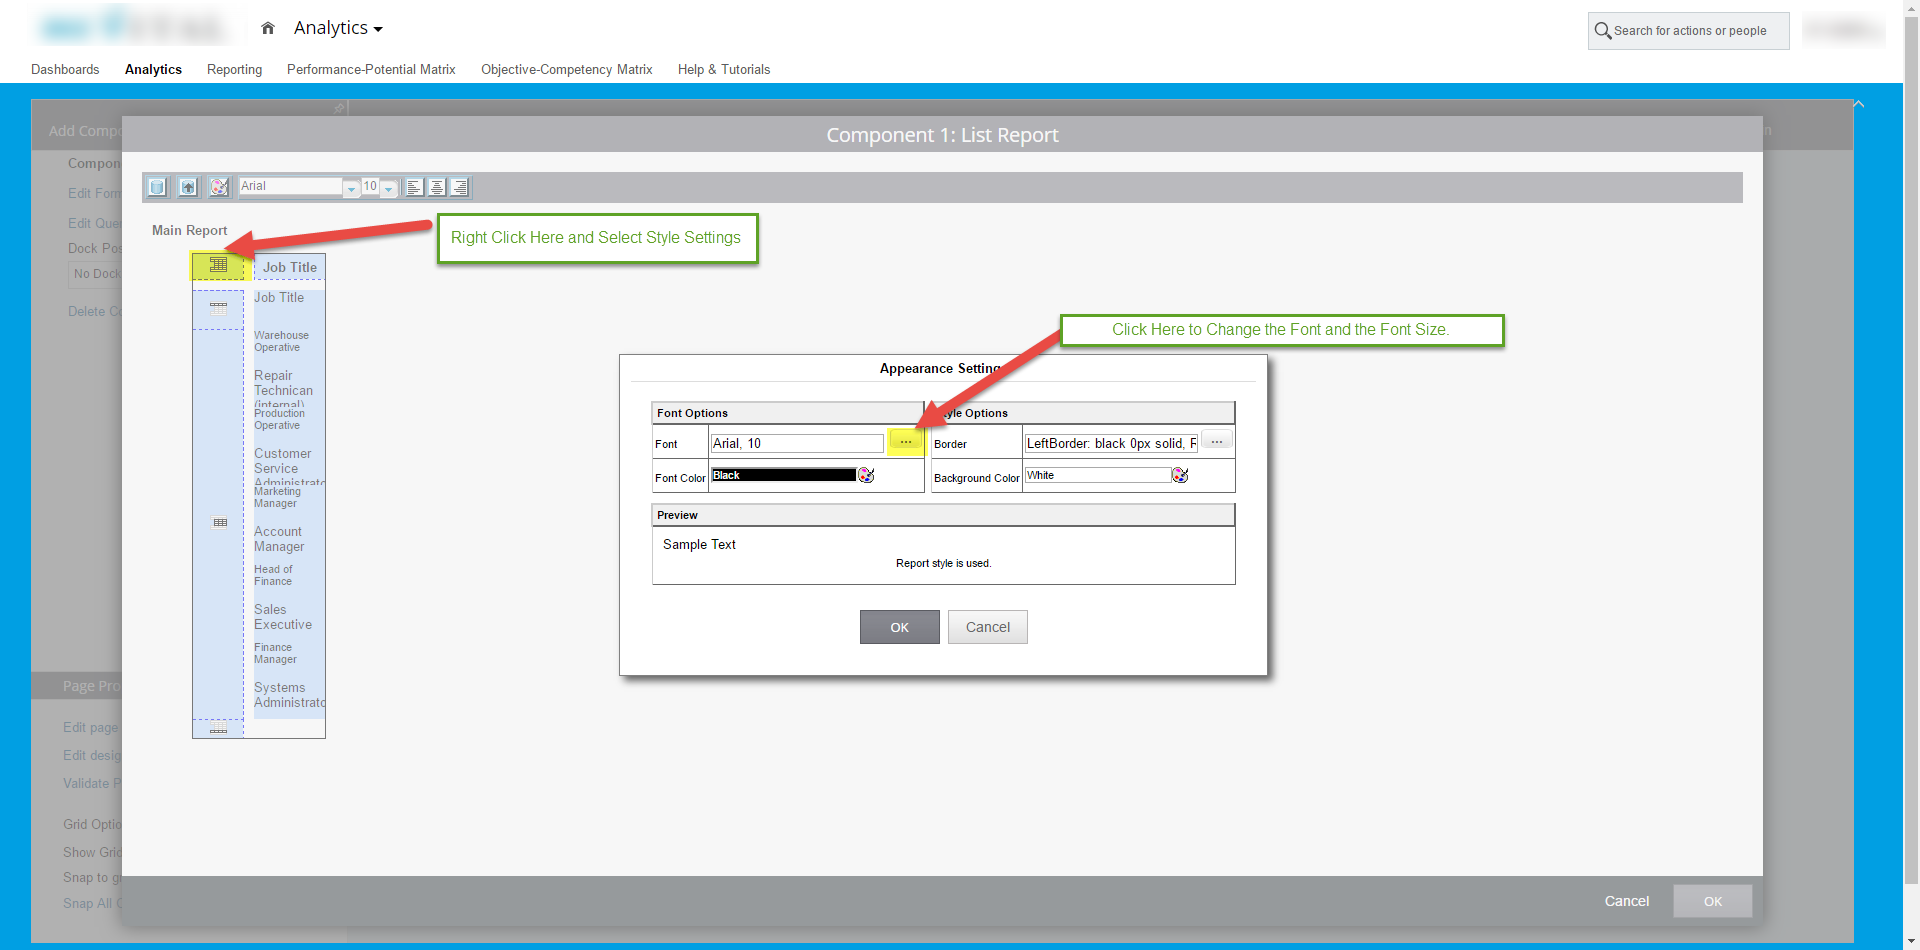The height and width of the screenshot is (950, 1920).
Task: Click the LeftBorder border value field
Action: point(1111,443)
